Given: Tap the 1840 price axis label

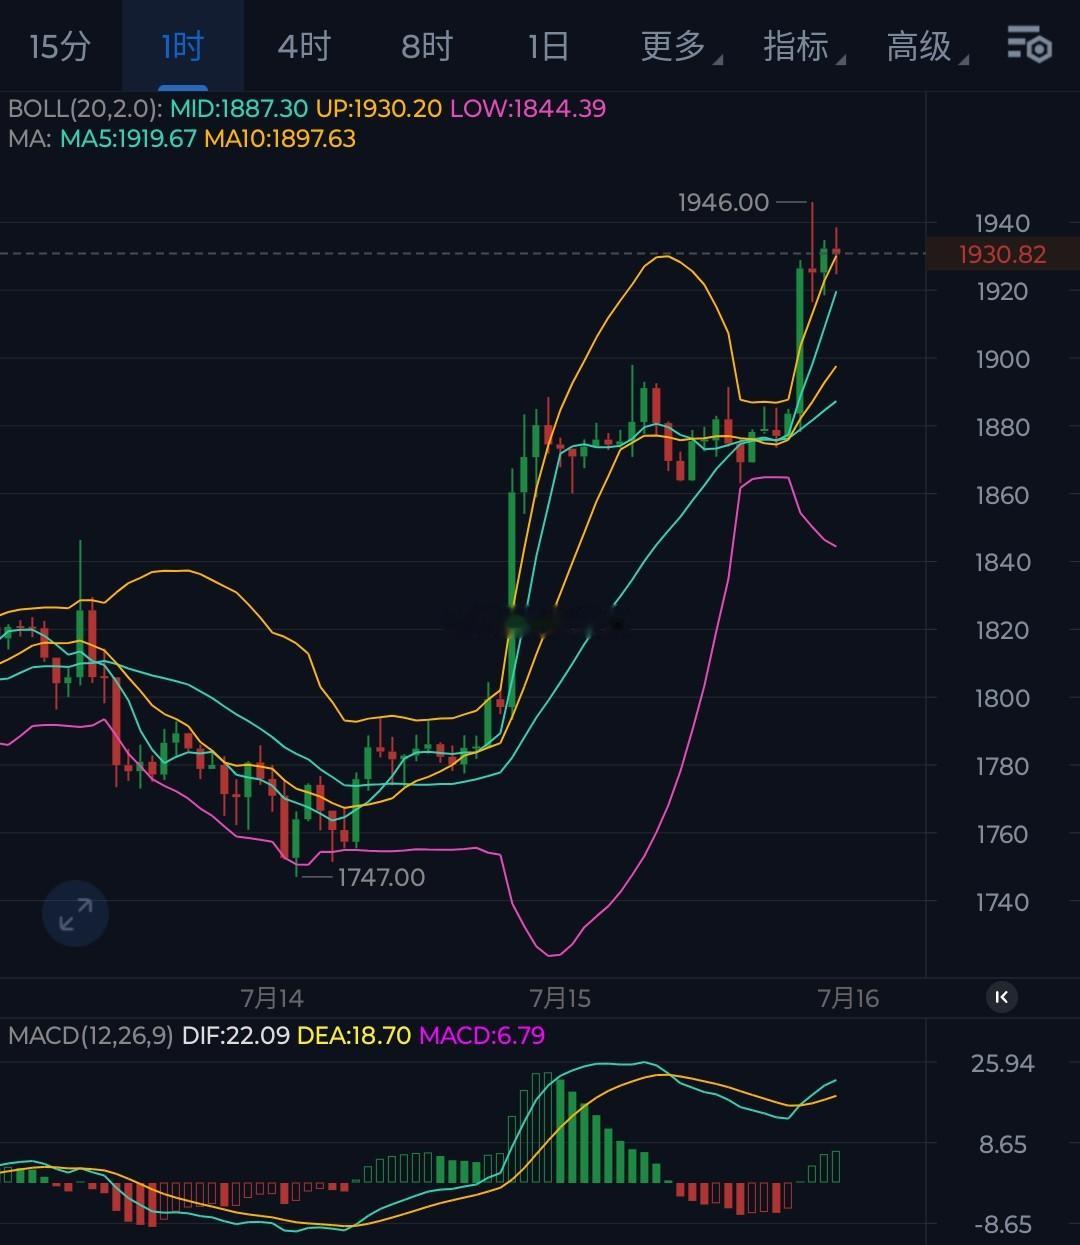Looking at the screenshot, I should [x=1002, y=562].
